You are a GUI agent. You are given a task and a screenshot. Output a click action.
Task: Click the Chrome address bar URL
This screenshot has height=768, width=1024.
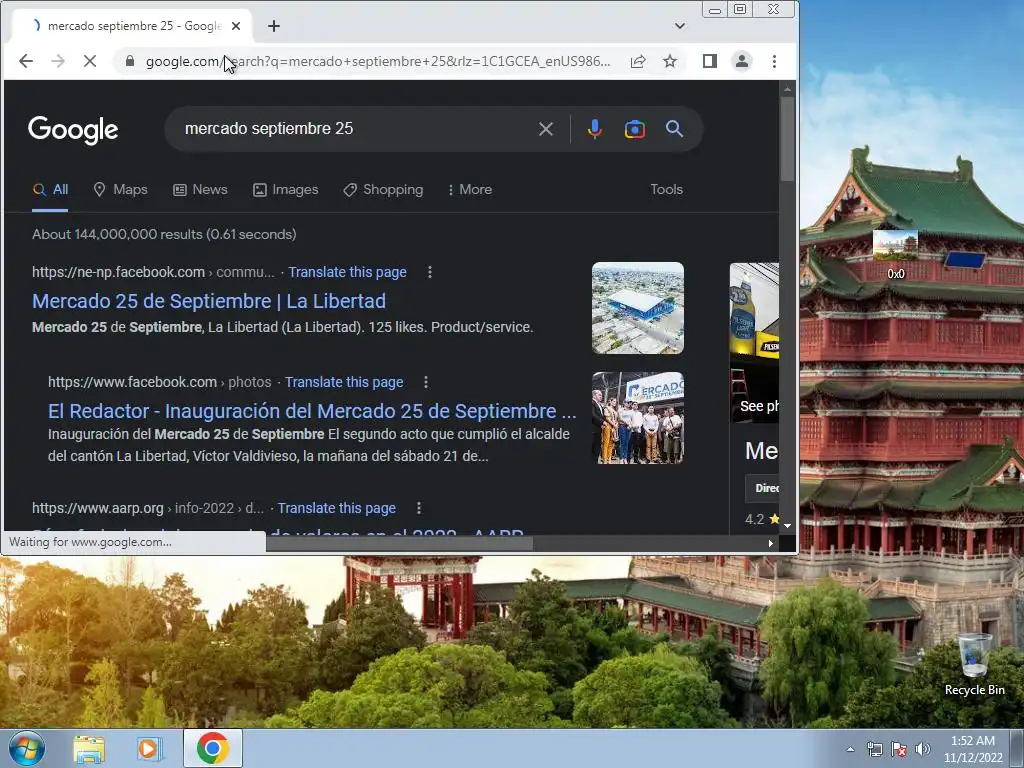pyautogui.click(x=377, y=61)
